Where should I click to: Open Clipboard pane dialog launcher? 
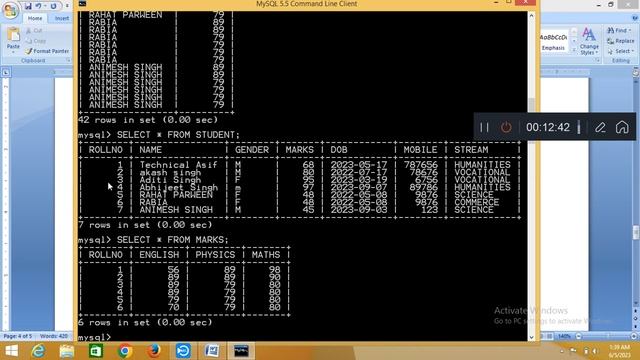(68, 60)
